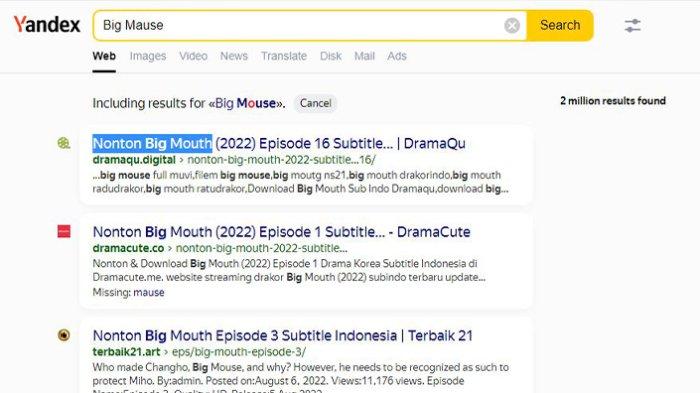700x393 pixels.
Task: Click the yellow Search button
Action: (x=560, y=25)
